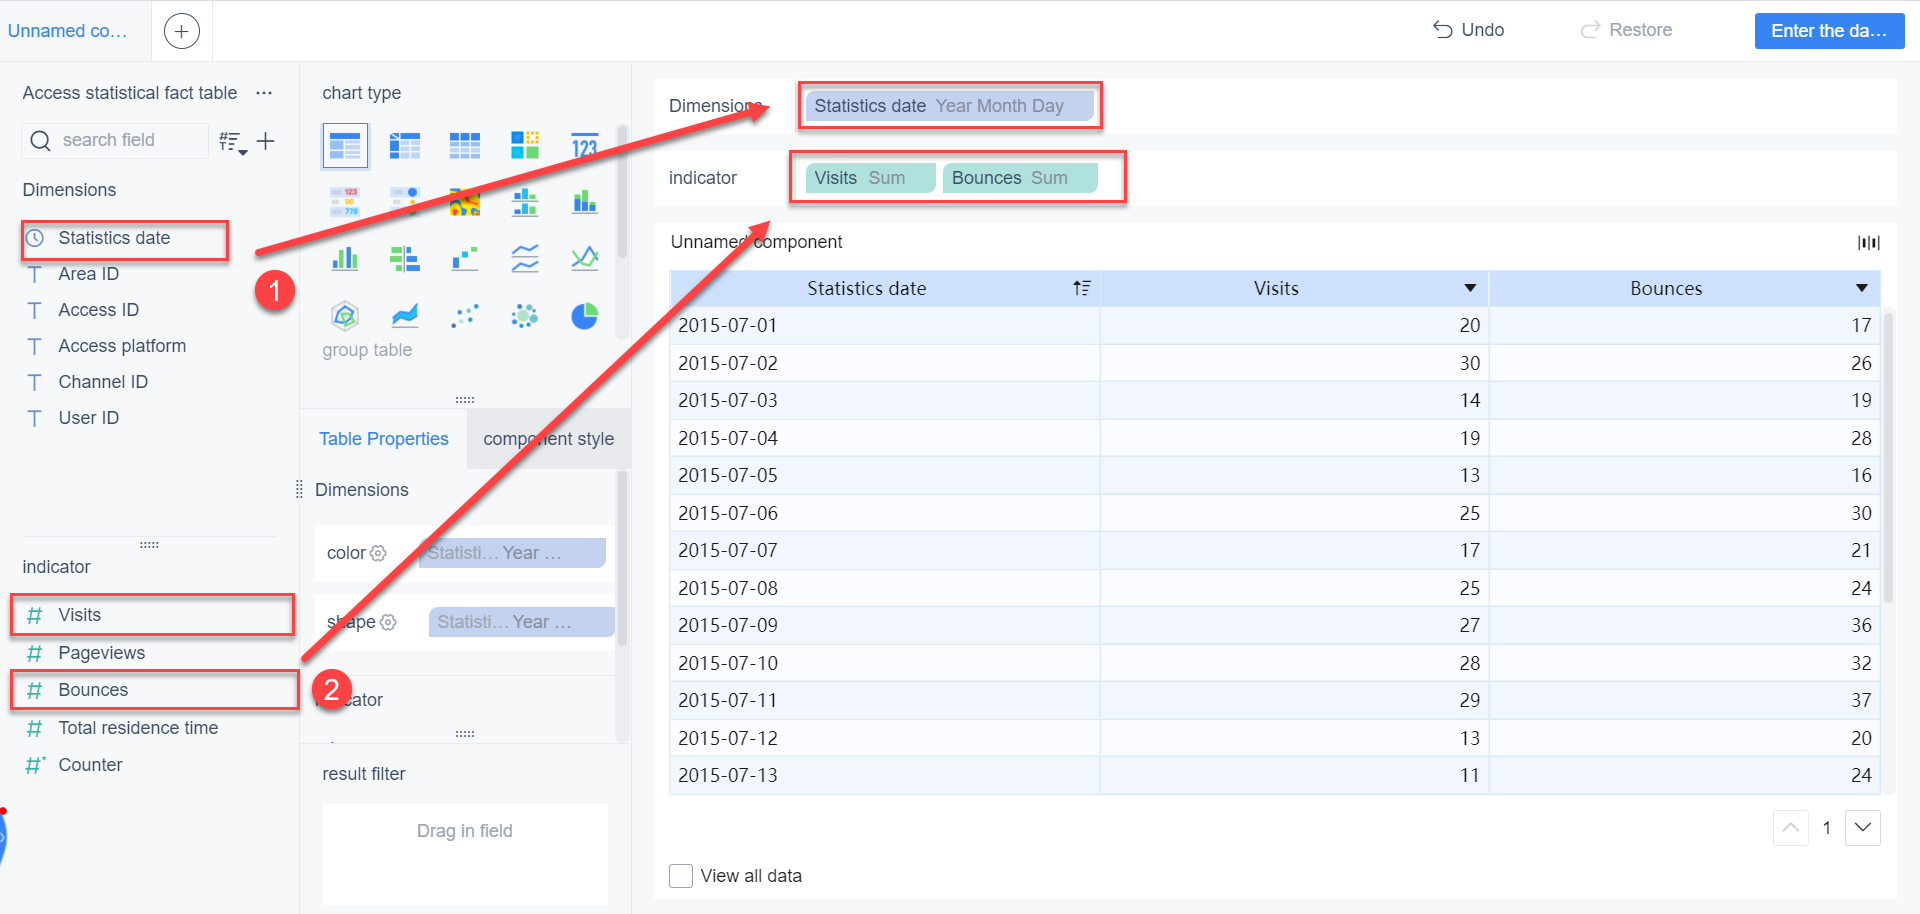Open the Bounces column dropdown arrow
This screenshot has width=1920, height=914.
1862,288
